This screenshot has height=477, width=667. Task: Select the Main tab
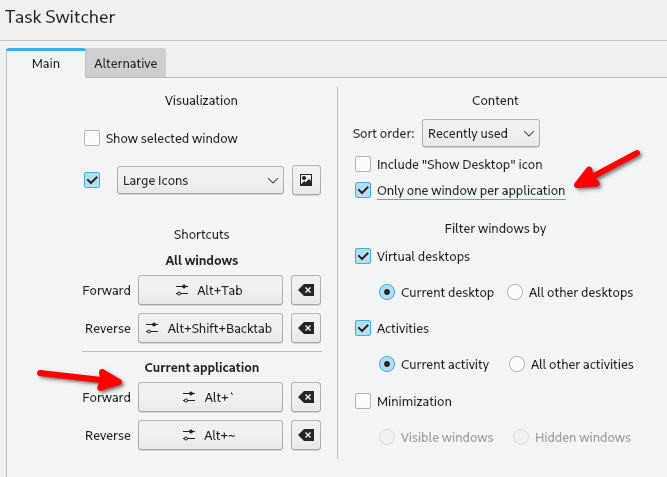click(x=45, y=63)
